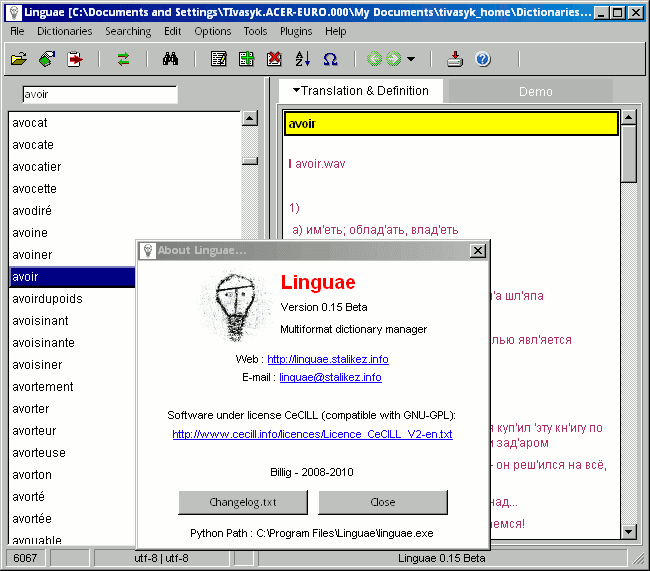
Task: Click the lightbulb icon in About dialog title
Action: click(x=148, y=250)
